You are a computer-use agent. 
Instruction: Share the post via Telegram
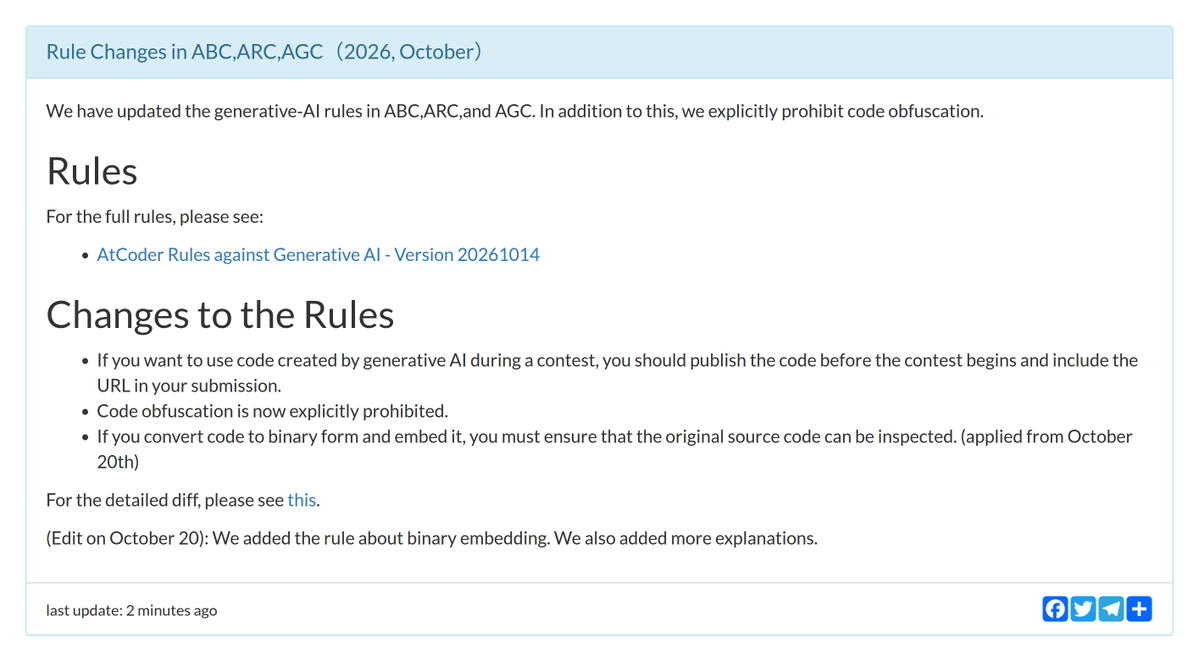point(1111,609)
